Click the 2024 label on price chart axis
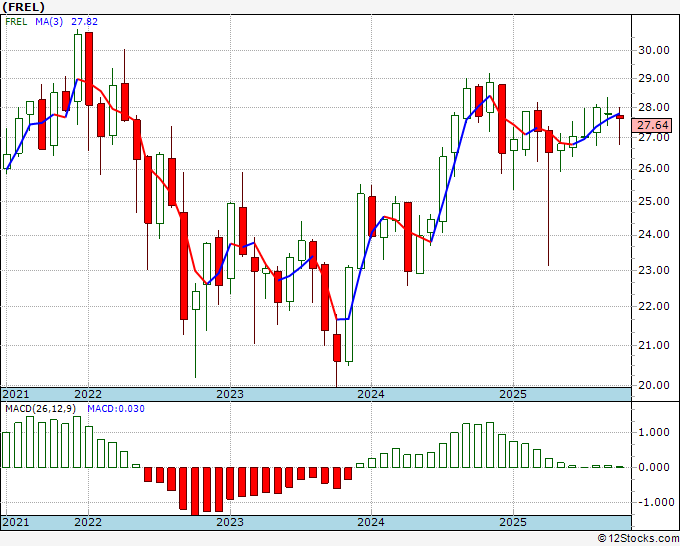This screenshot has height=546, width=680. (371, 394)
